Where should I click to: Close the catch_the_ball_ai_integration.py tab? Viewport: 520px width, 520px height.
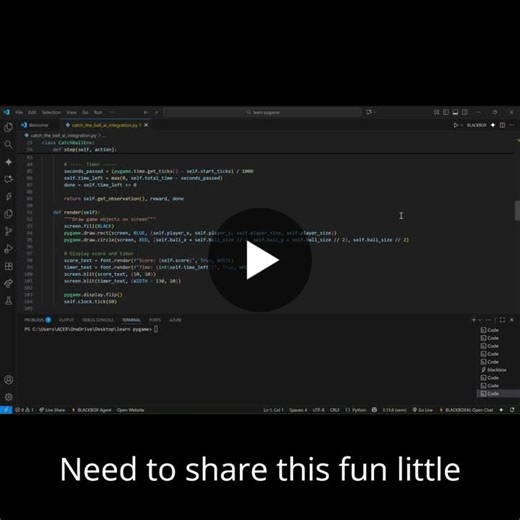(146, 125)
